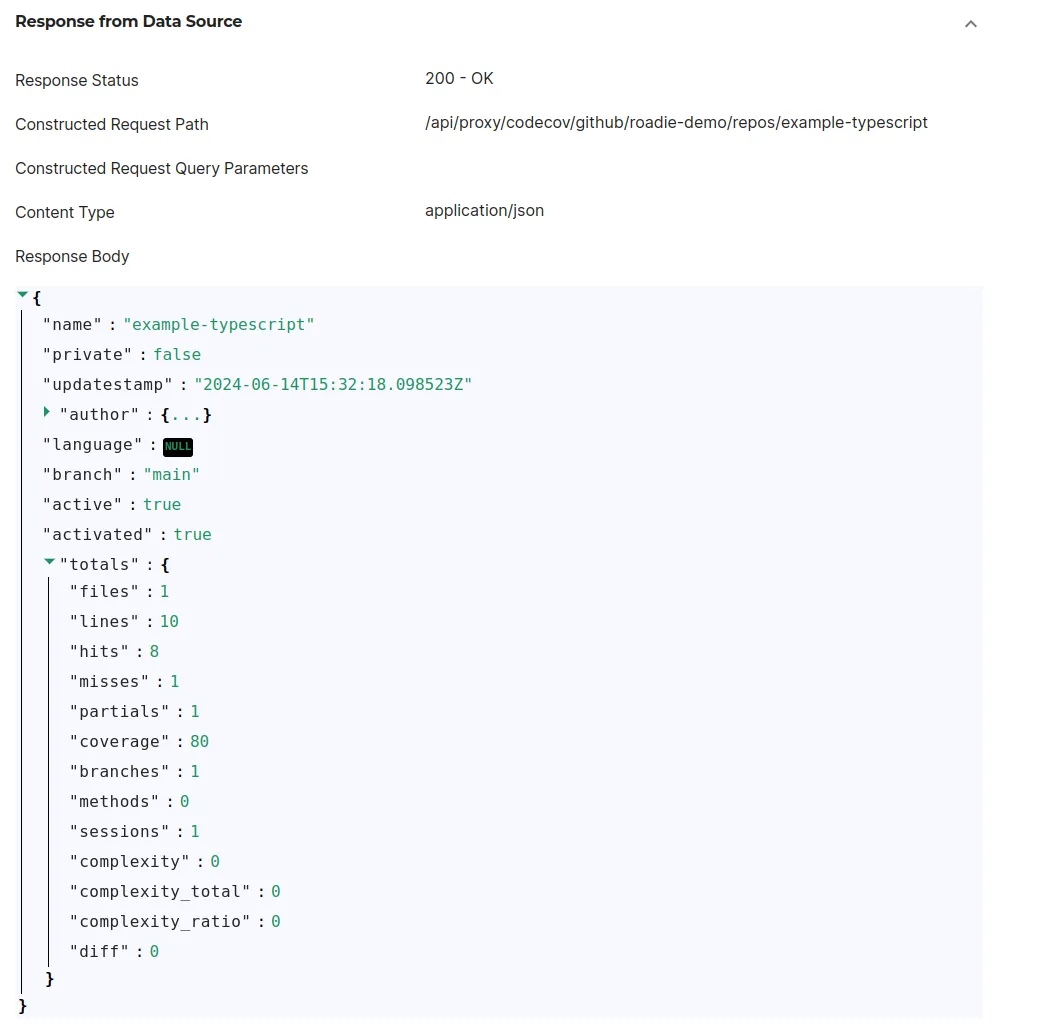Image resolution: width=1046 pixels, height=1029 pixels.
Task: Collapse the root JSON object disclosure triangle
Action: pyautogui.click(x=22, y=294)
